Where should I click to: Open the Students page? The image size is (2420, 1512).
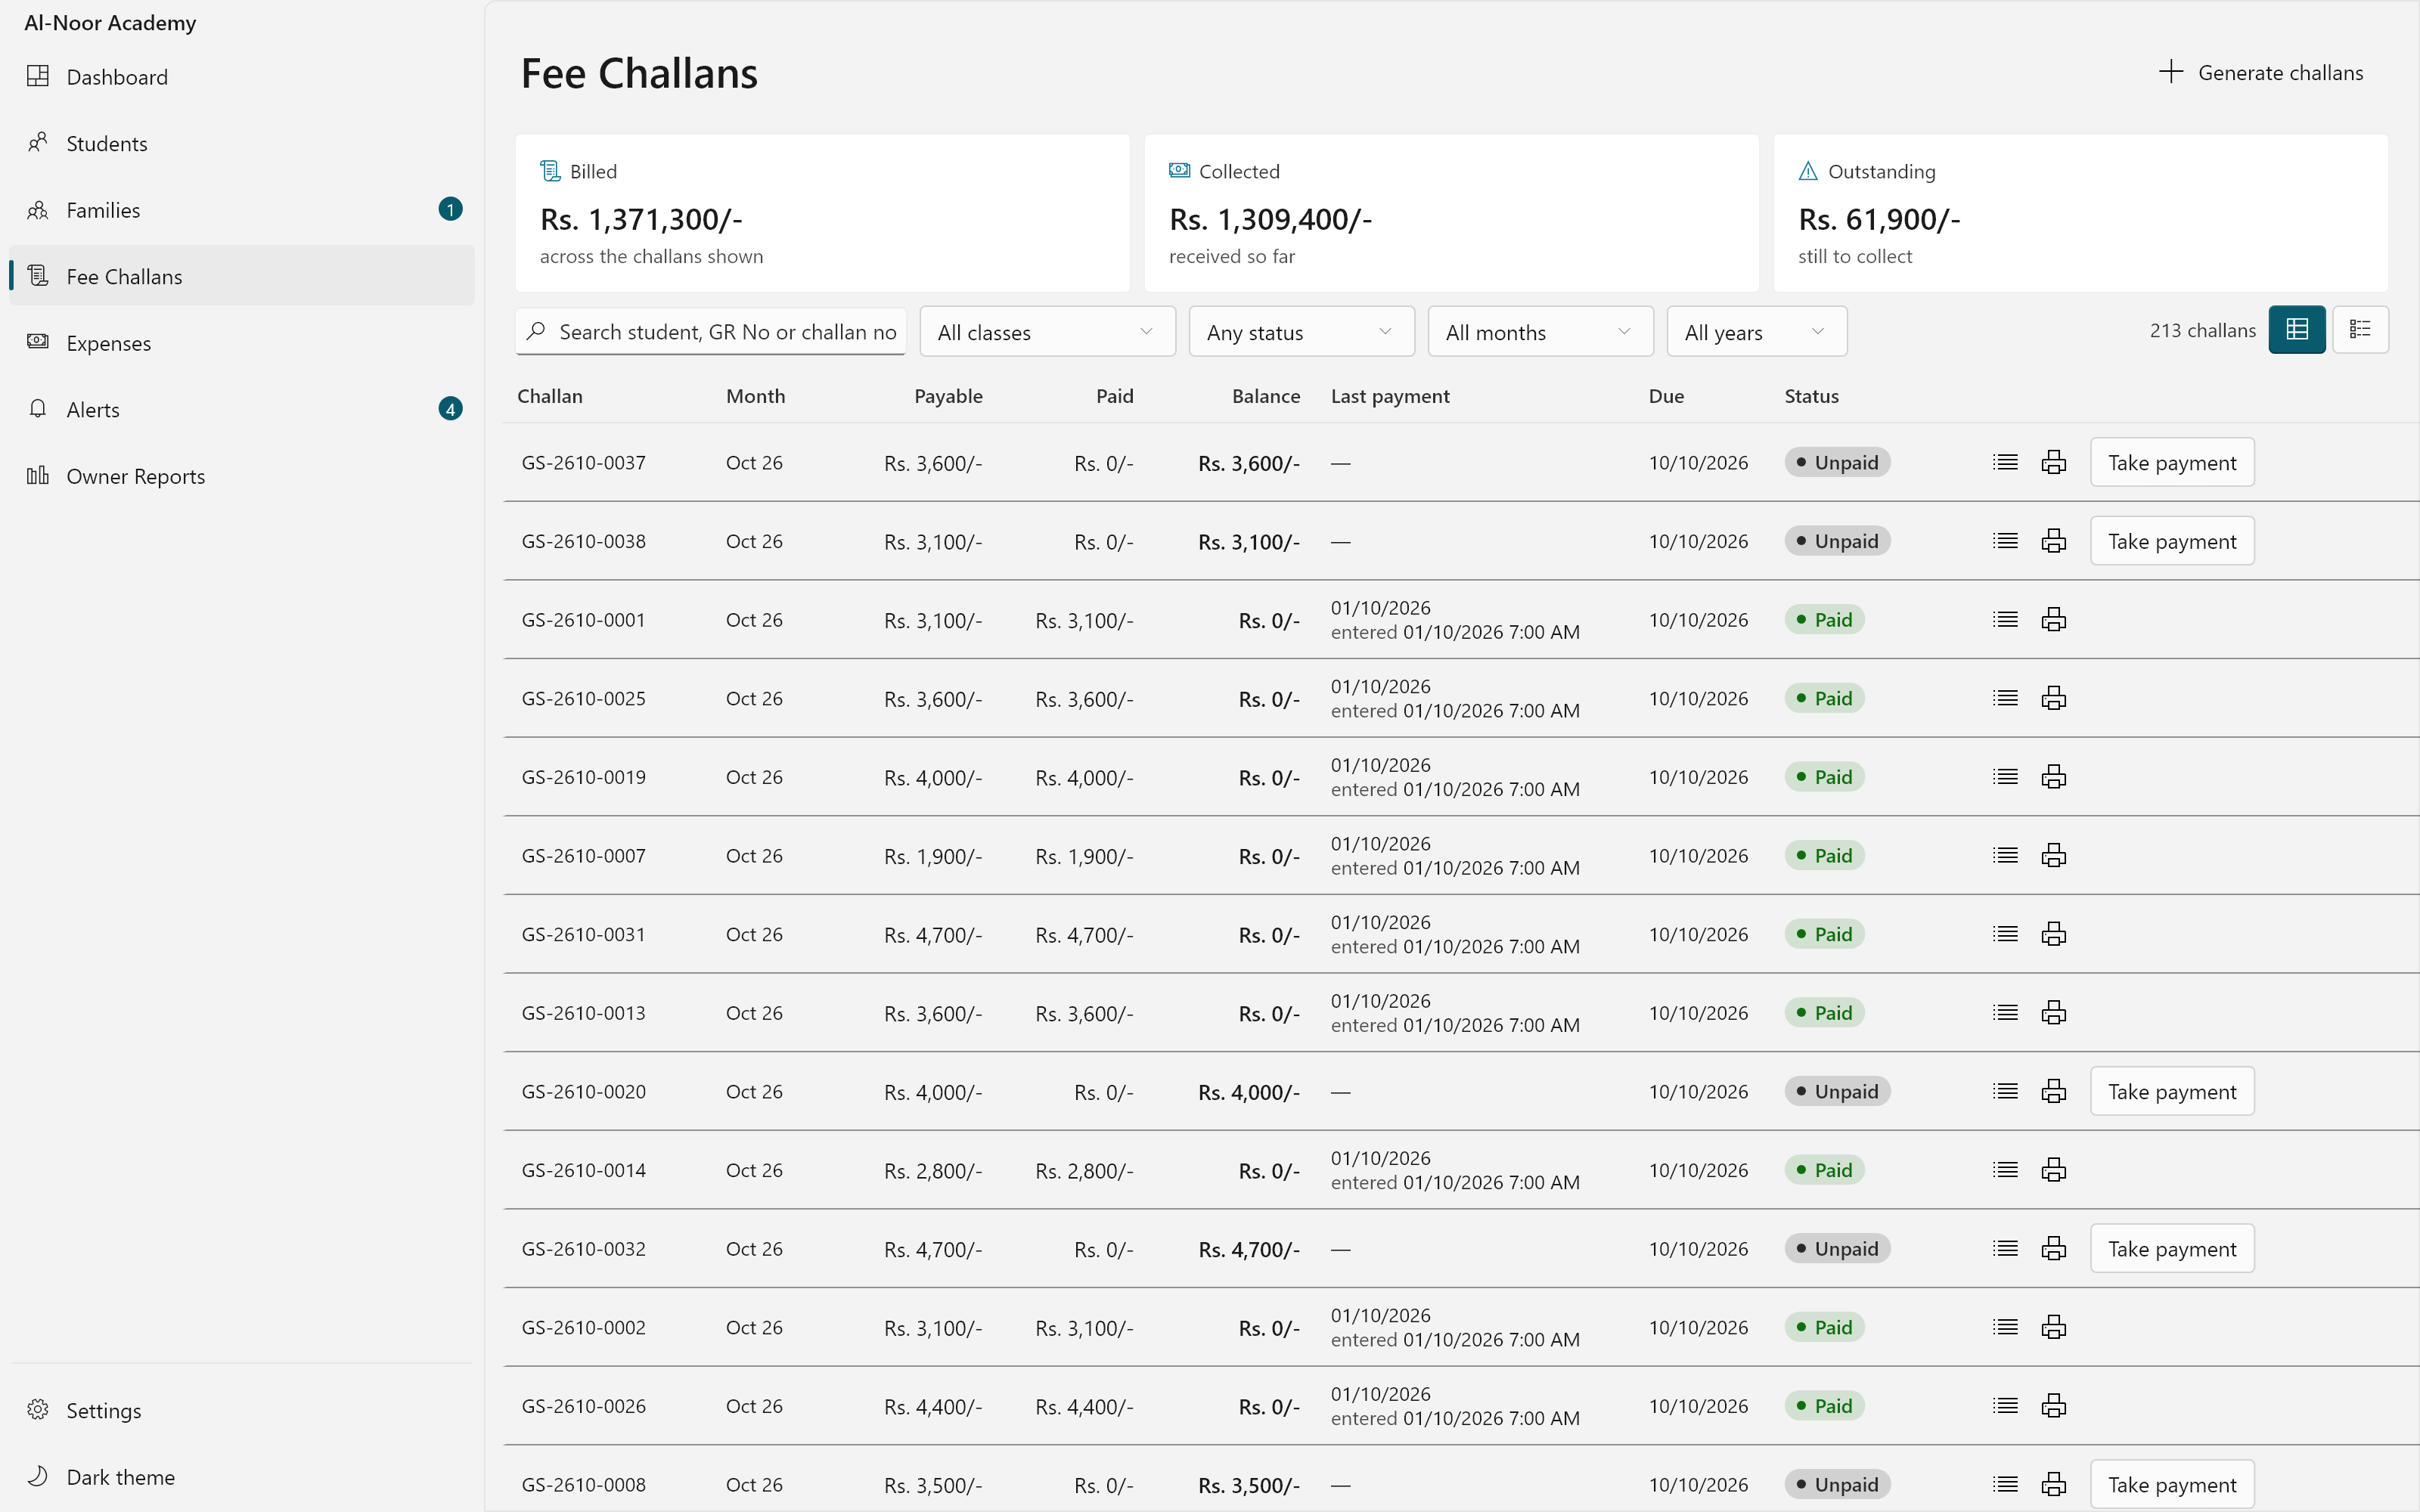coord(241,143)
